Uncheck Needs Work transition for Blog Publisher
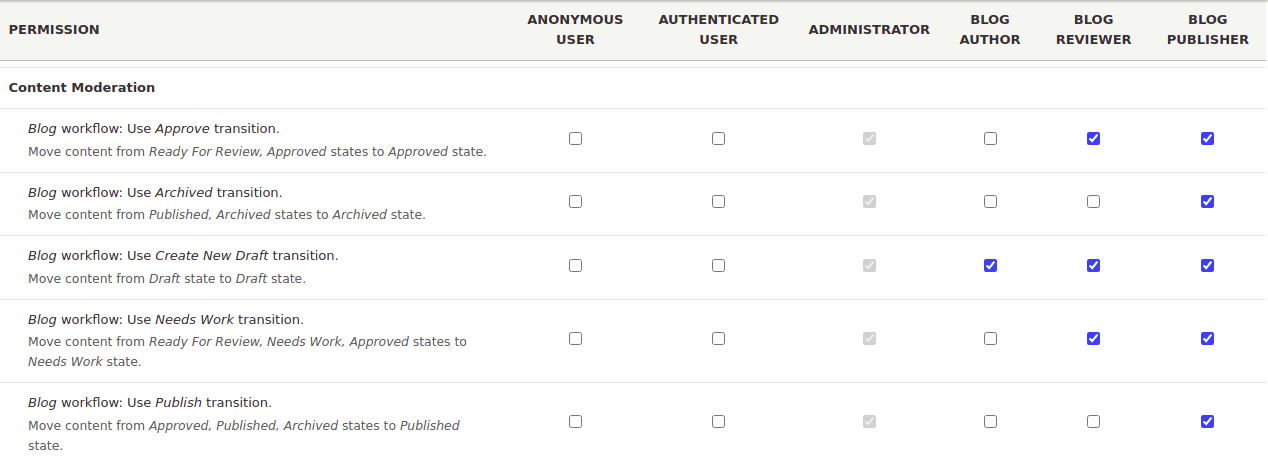Screen dimensions: 1268x465 1207,339
